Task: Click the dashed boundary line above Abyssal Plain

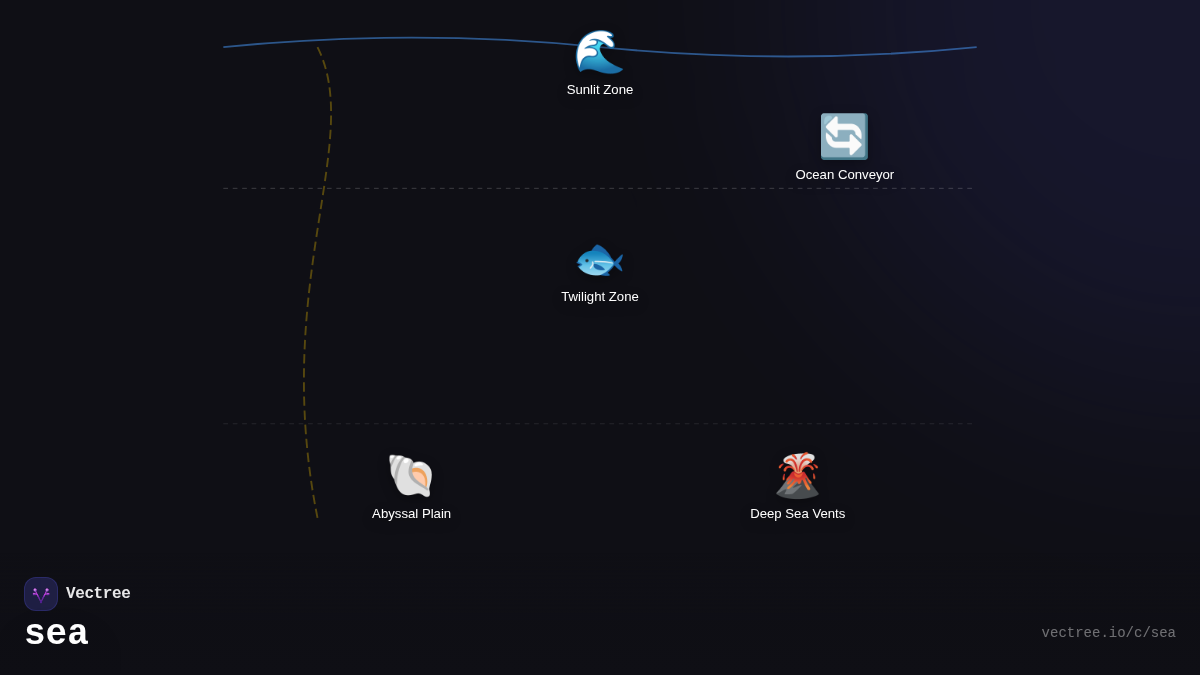Action: [600, 423]
